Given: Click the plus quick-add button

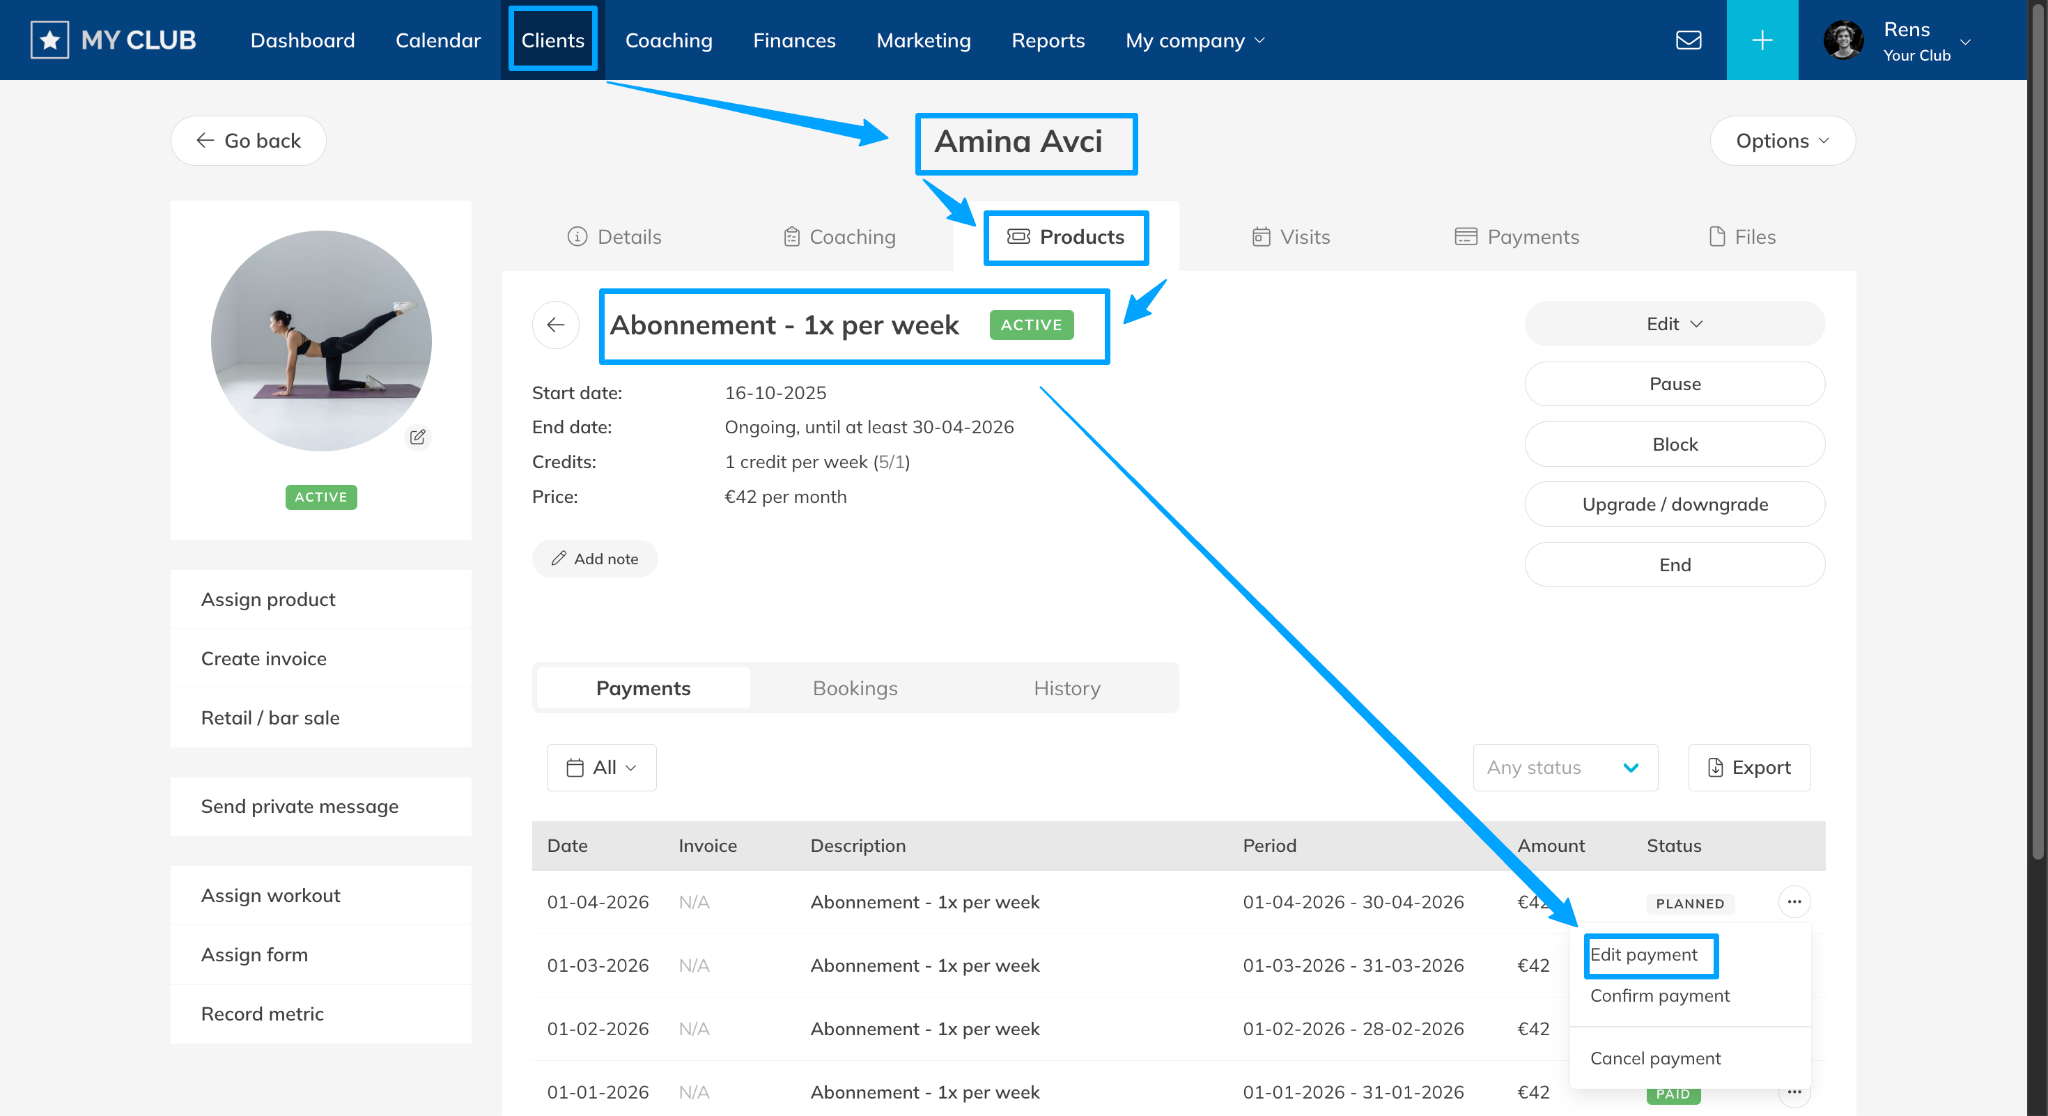Looking at the screenshot, I should tap(1762, 40).
